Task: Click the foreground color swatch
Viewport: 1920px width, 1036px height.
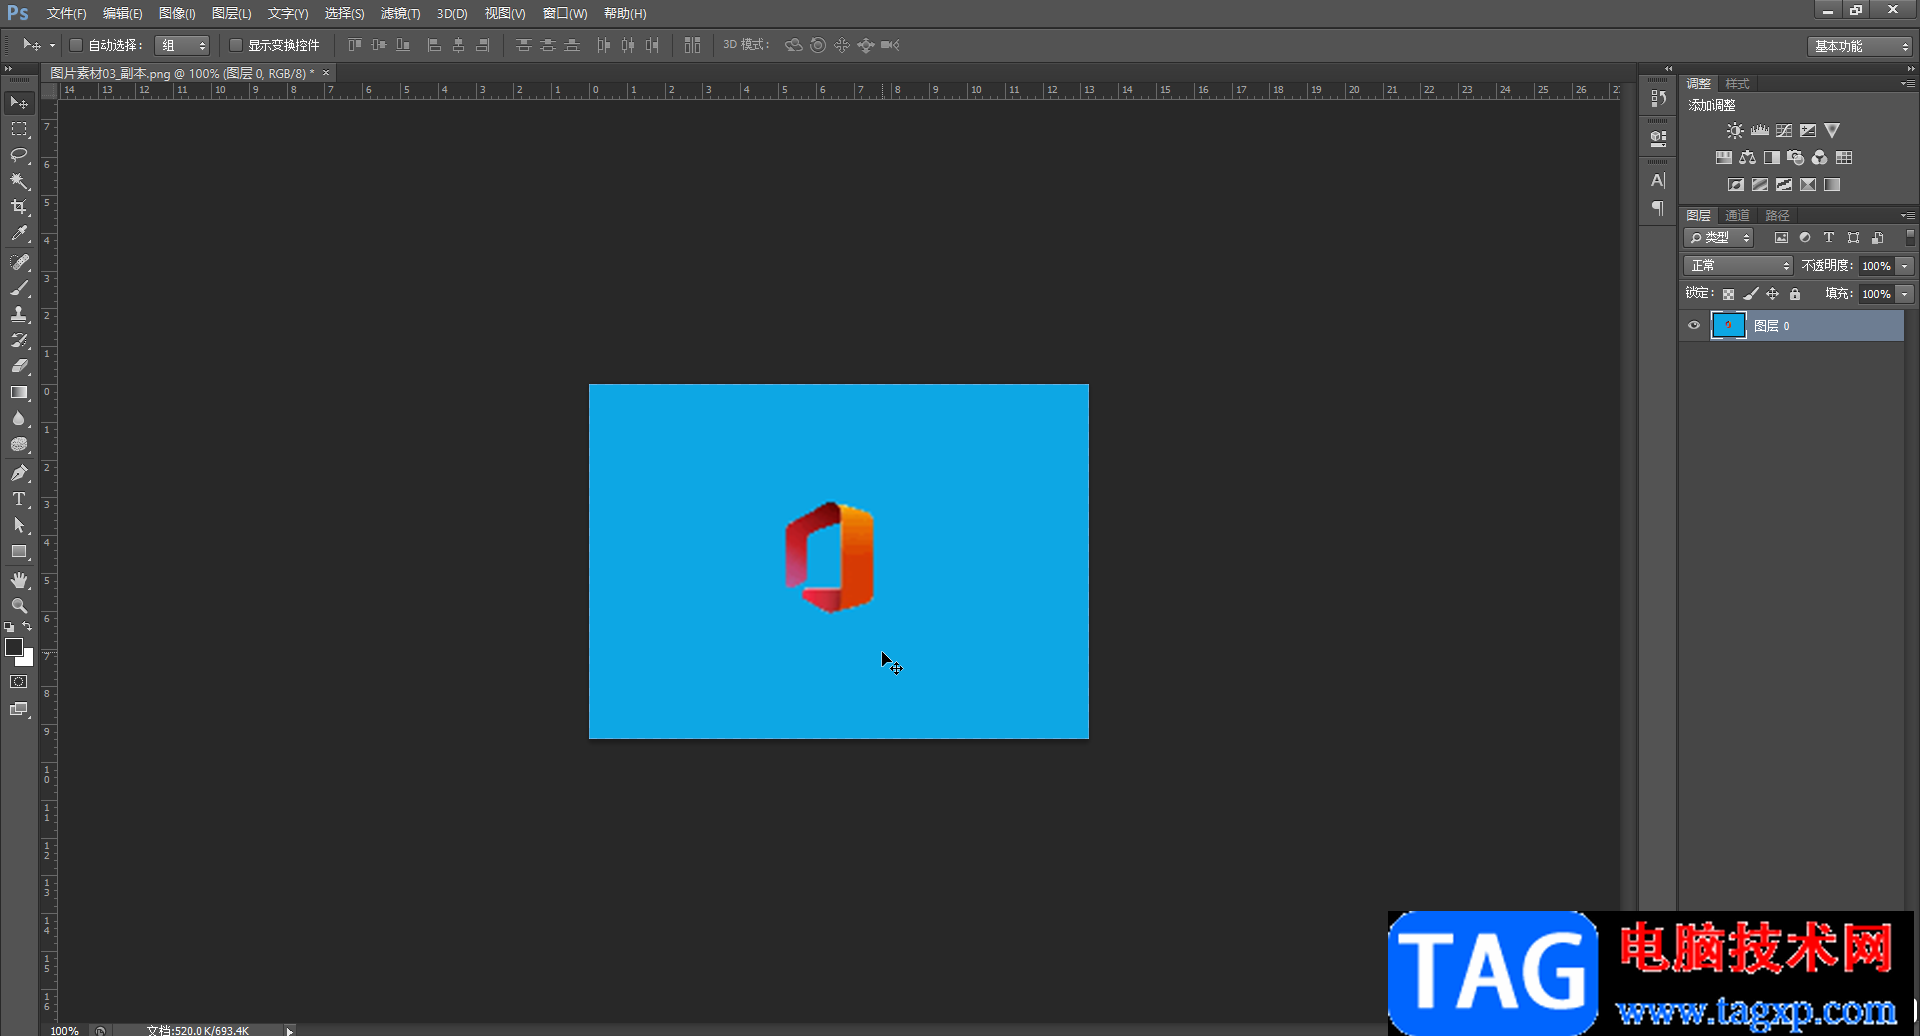Action: tap(13, 648)
